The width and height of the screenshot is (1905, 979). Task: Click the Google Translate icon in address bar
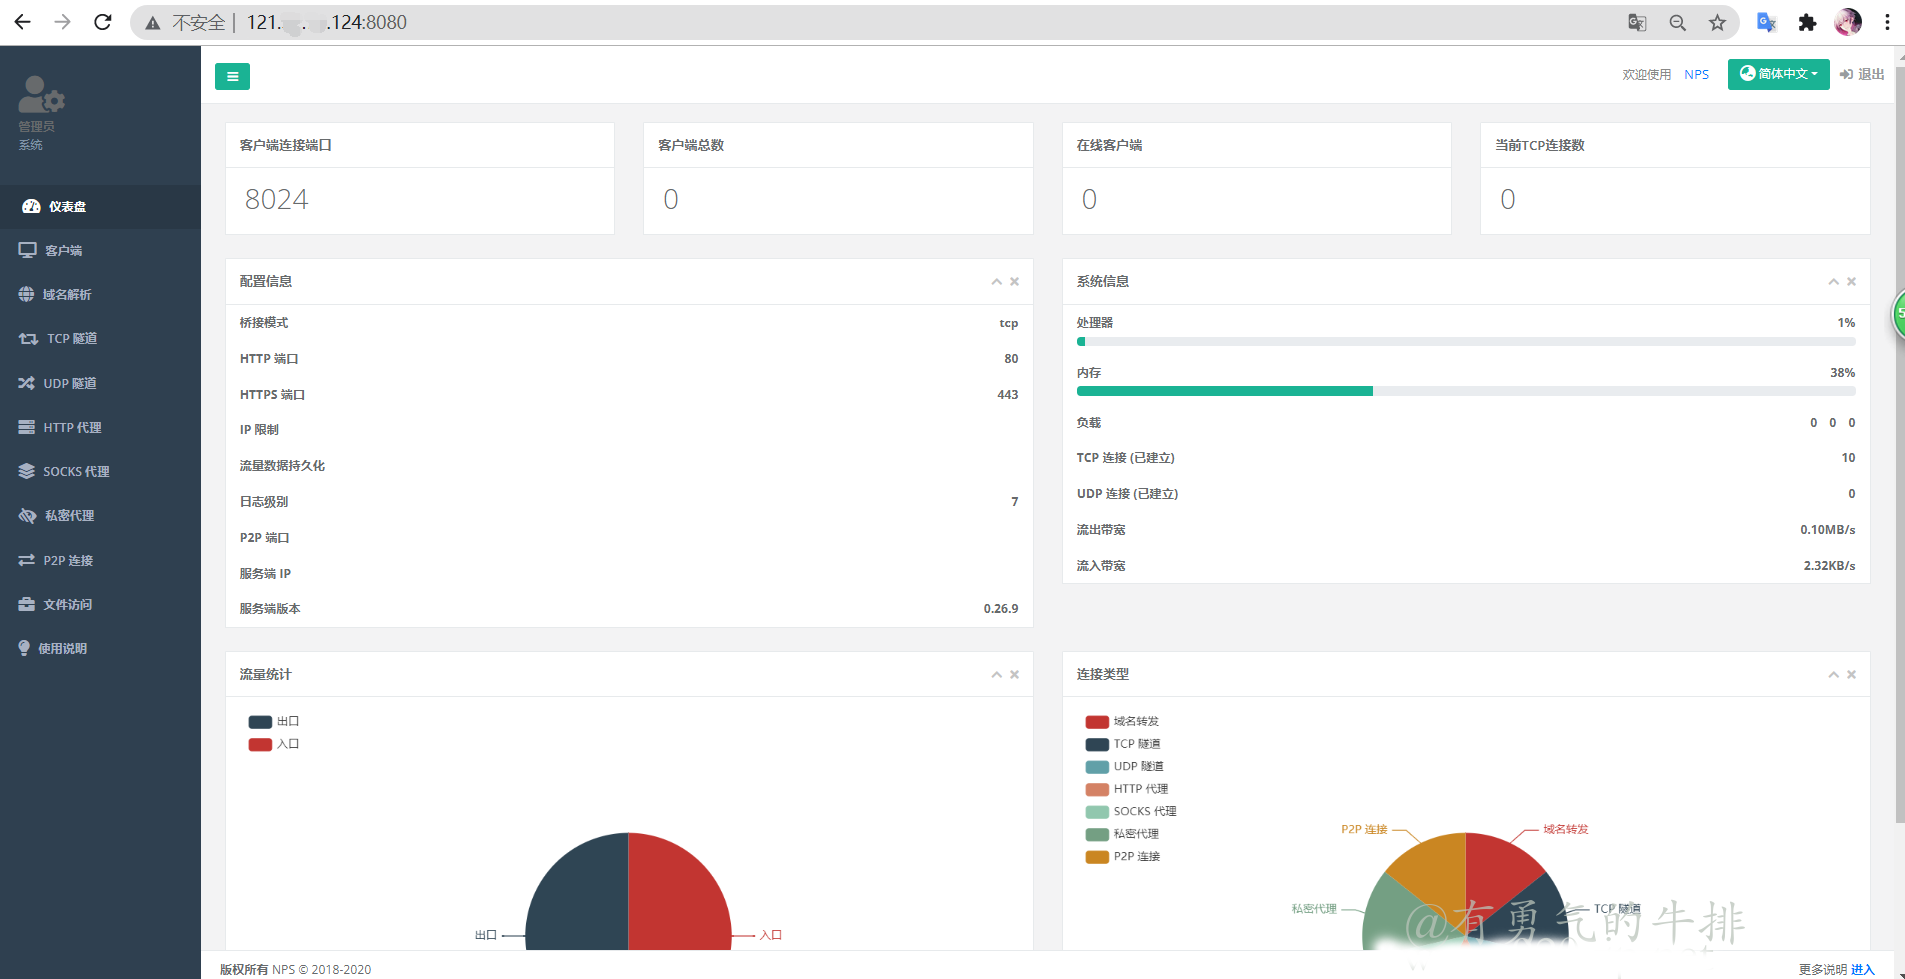point(1637,22)
